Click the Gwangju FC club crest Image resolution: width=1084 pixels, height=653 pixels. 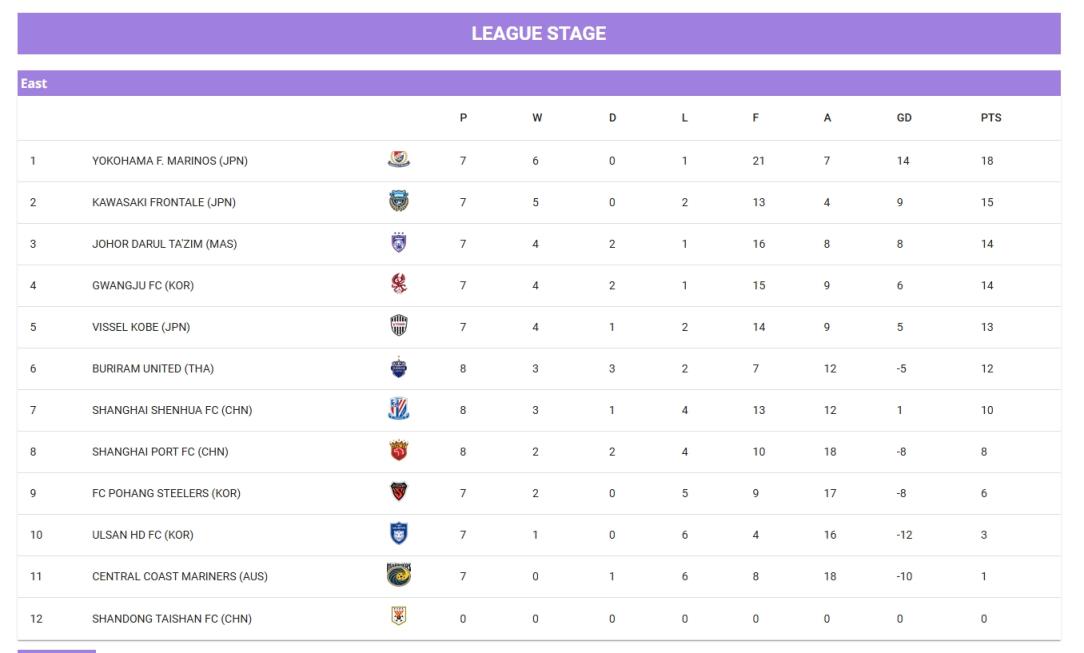(x=398, y=285)
